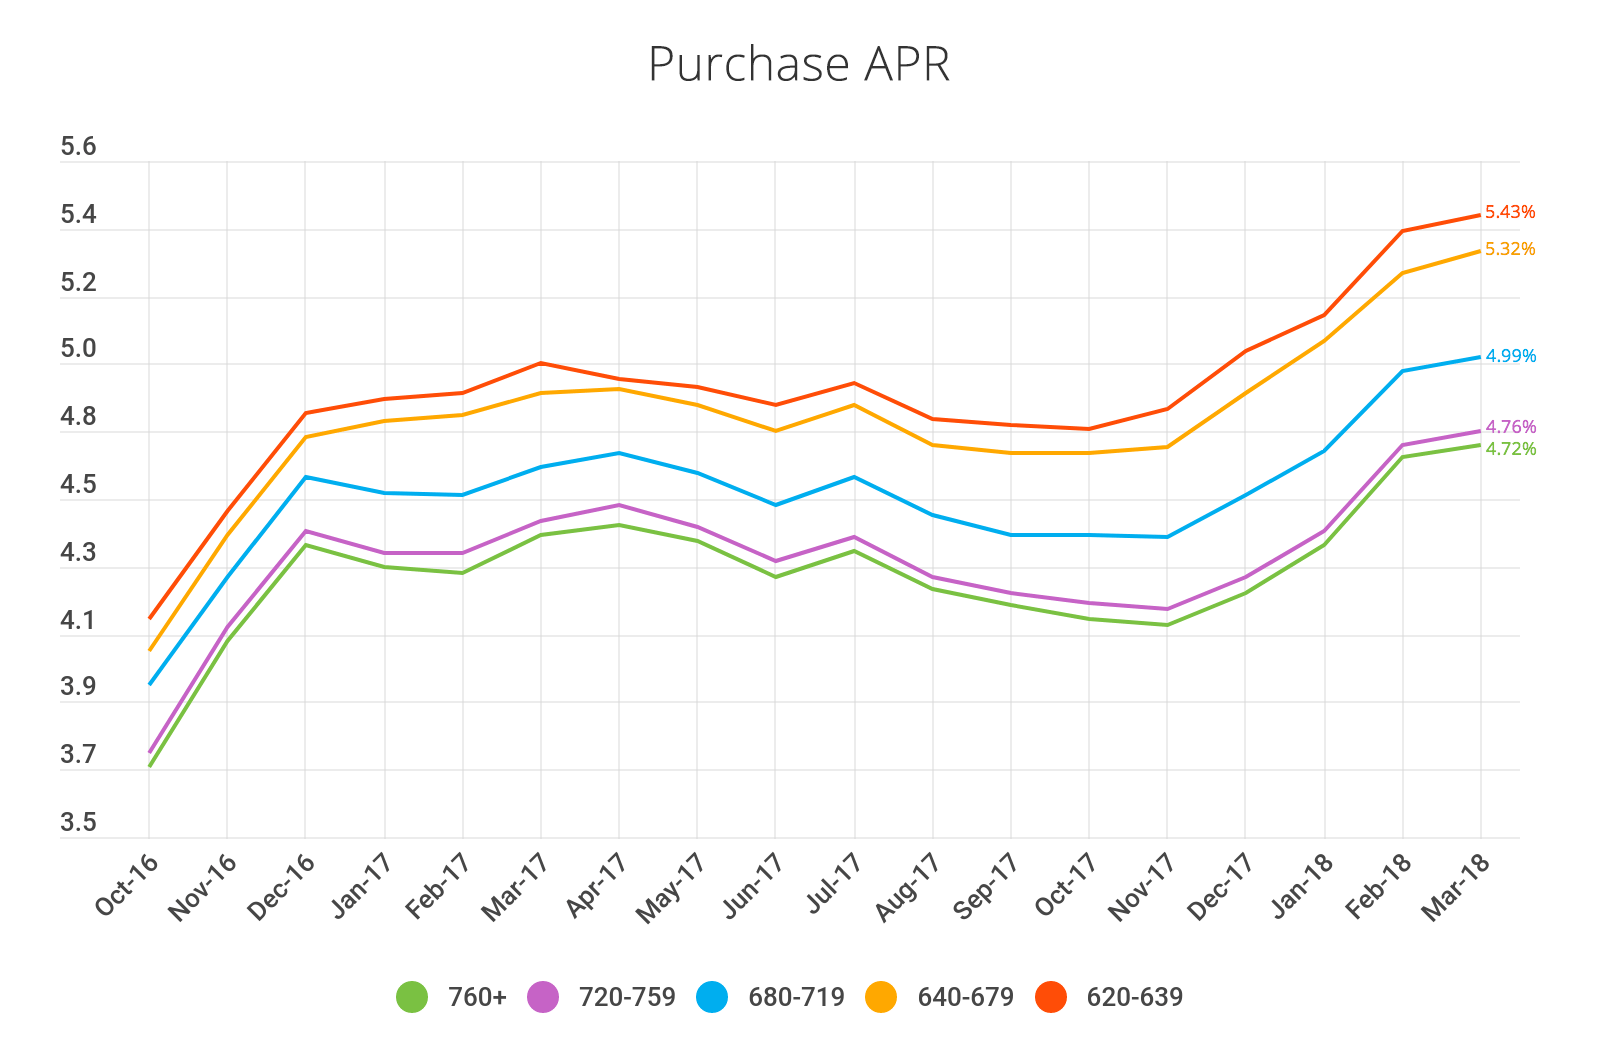Screen dimensions: 1600x1049
Task: Toggle the 760+ series legend label
Action: 477,997
